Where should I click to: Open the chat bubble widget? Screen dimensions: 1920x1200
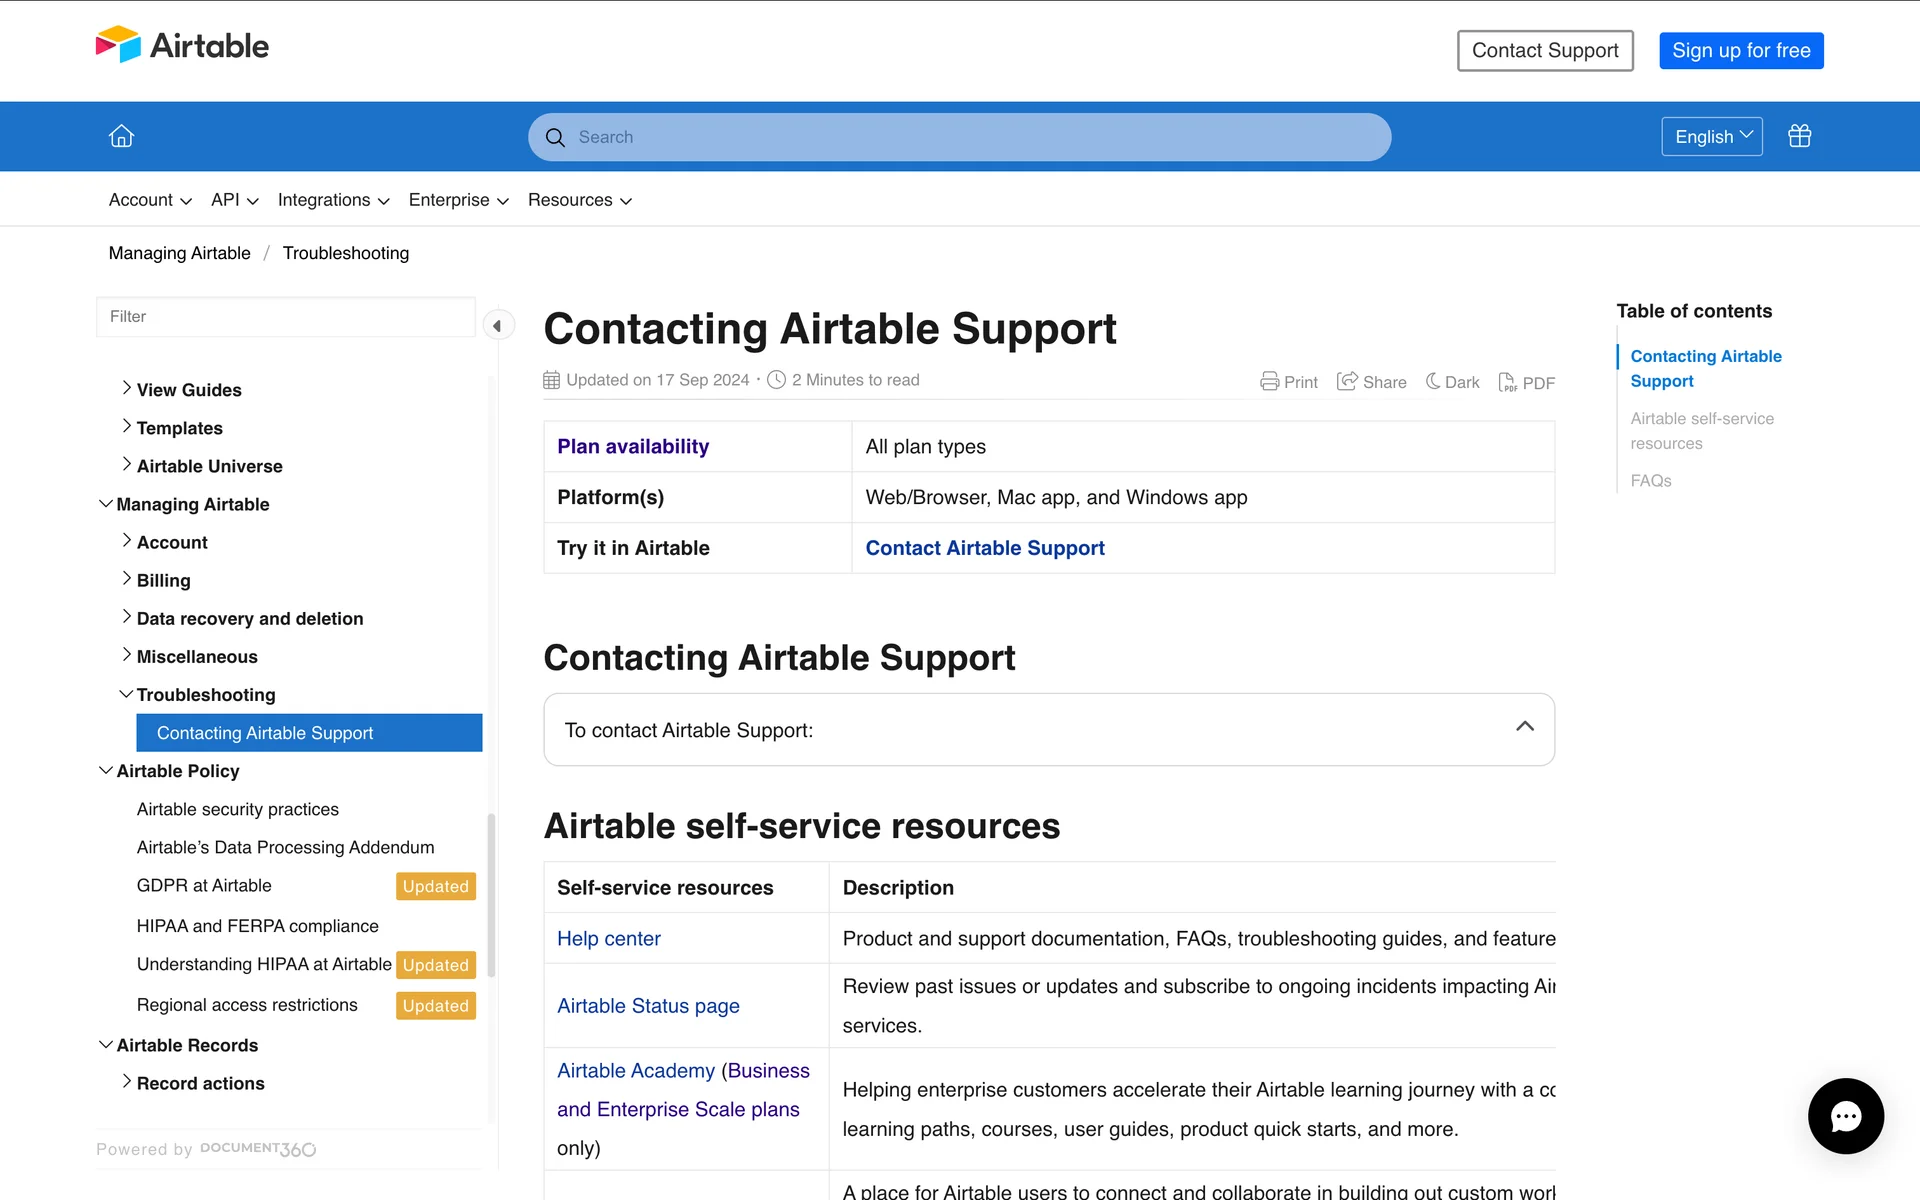(1845, 1115)
